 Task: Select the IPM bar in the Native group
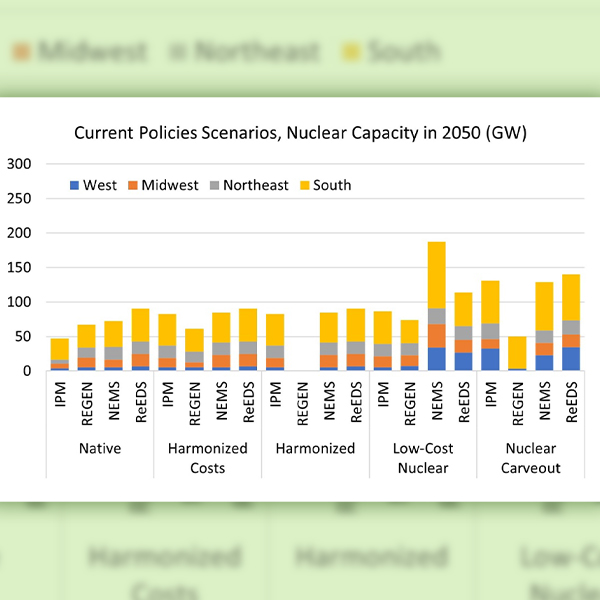[59, 354]
